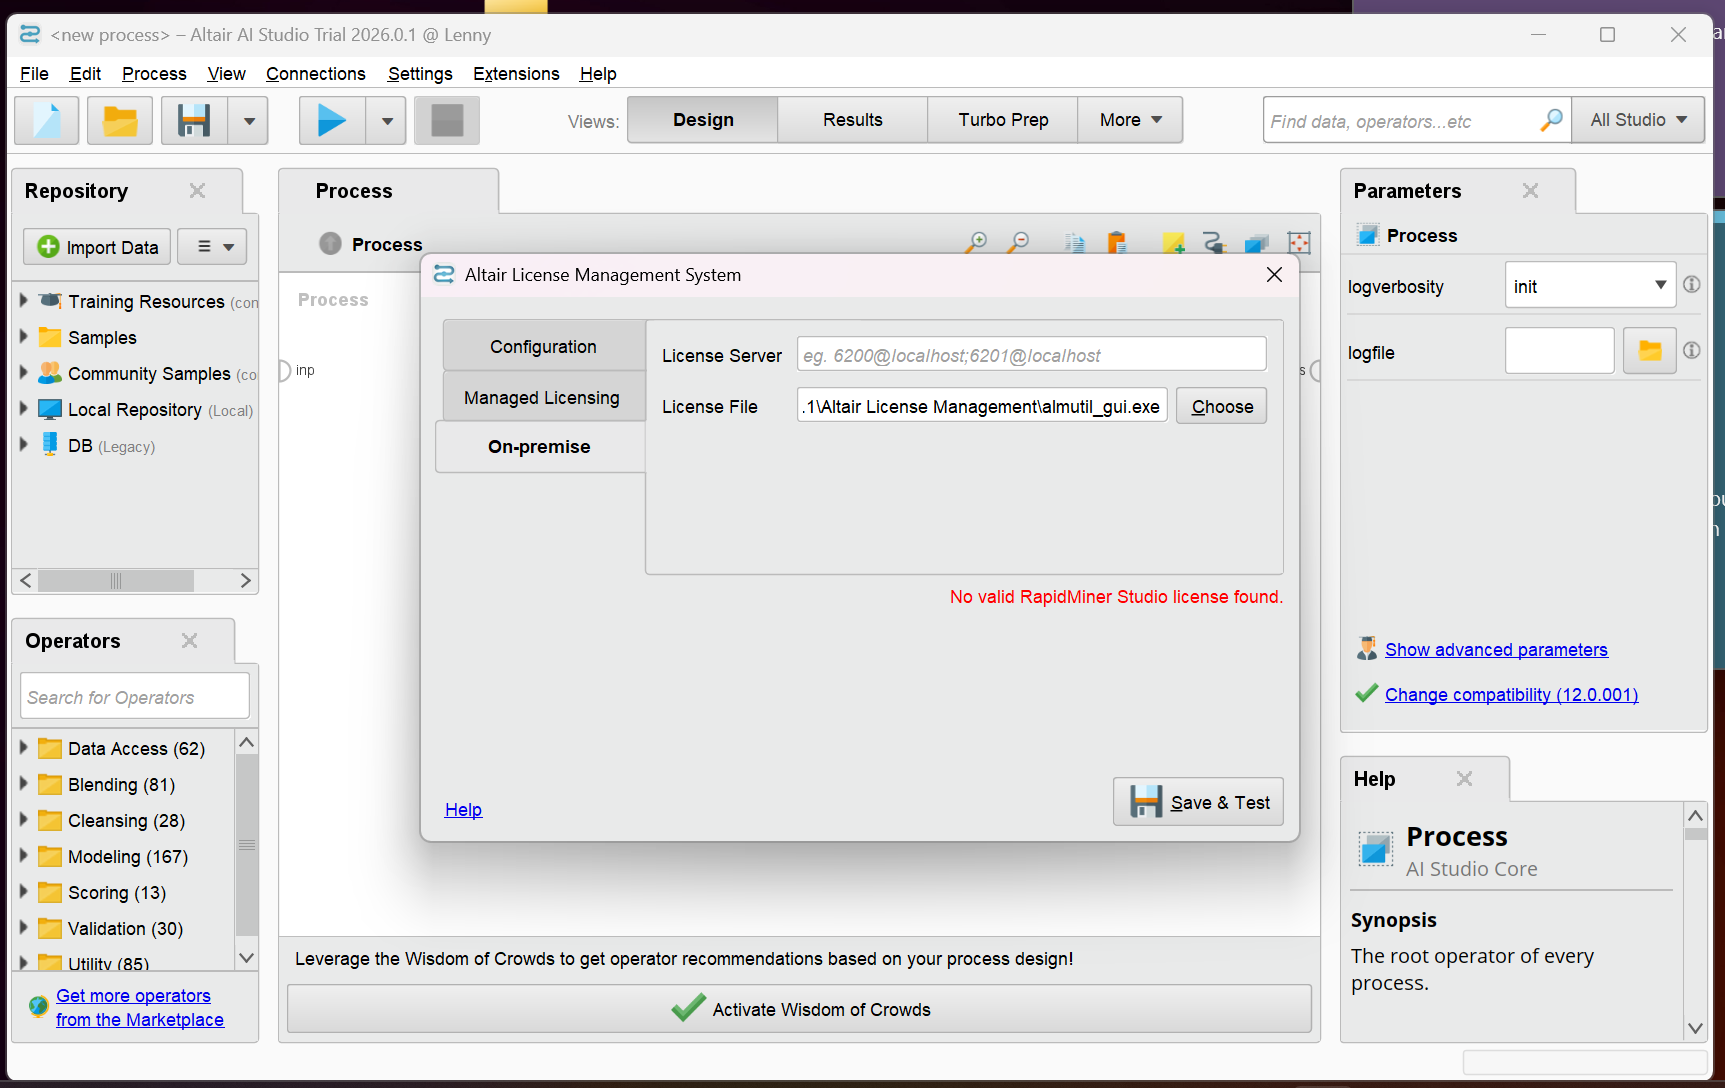Focus the Search for Operators field
The height and width of the screenshot is (1088, 1725).
point(135,696)
